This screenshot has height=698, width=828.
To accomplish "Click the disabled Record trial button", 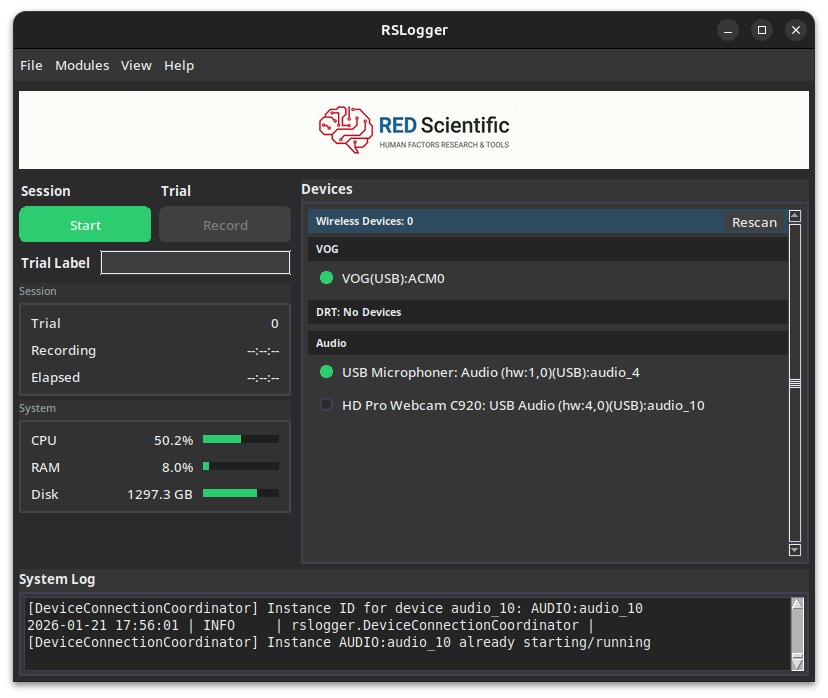I will pyautogui.click(x=225, y=224).
